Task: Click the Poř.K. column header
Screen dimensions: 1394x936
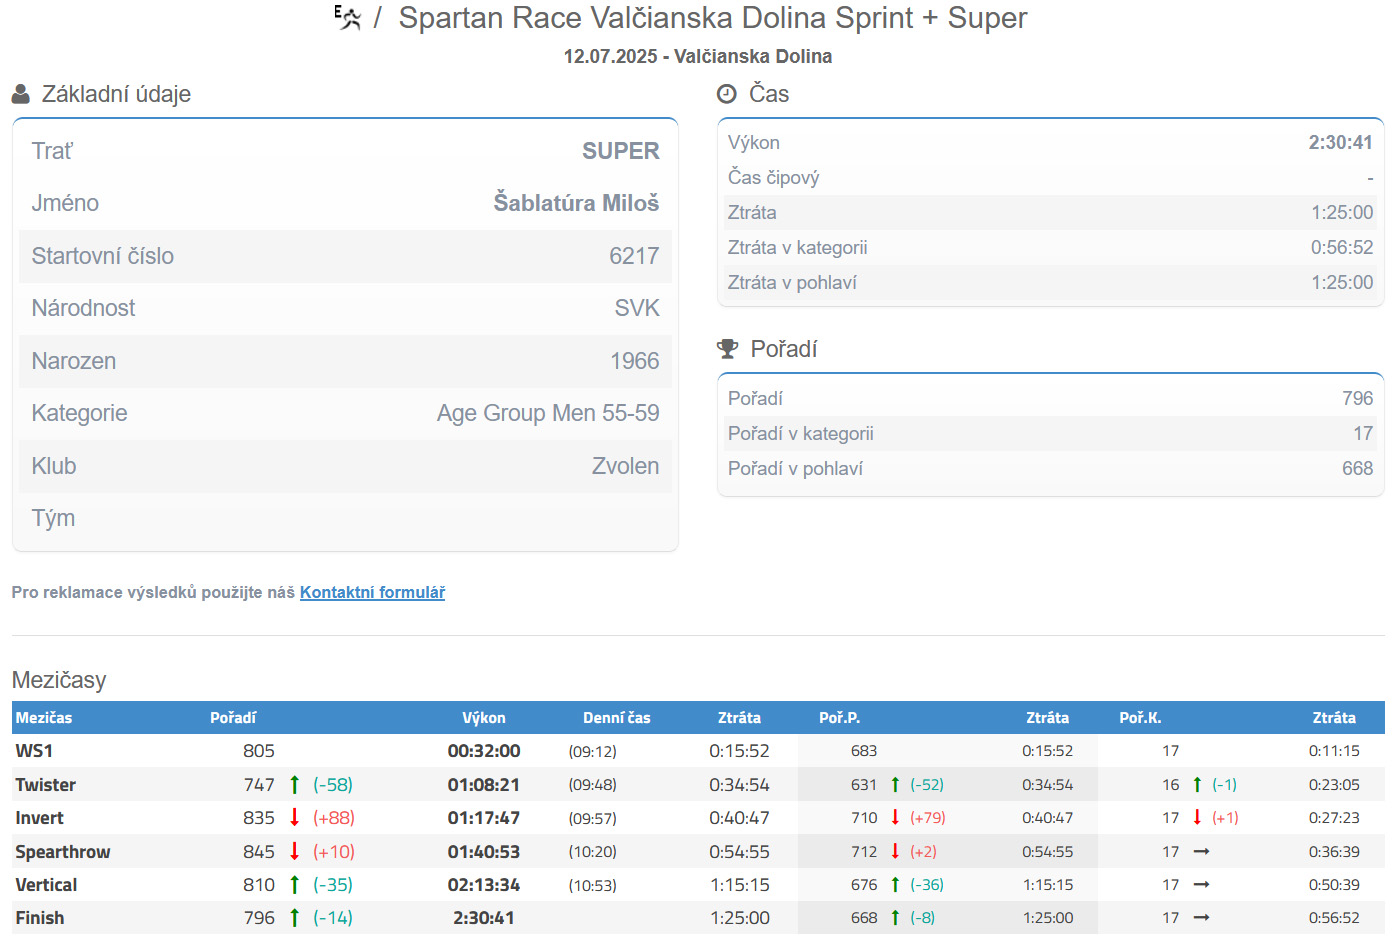Action: [x=1140, y=718]
